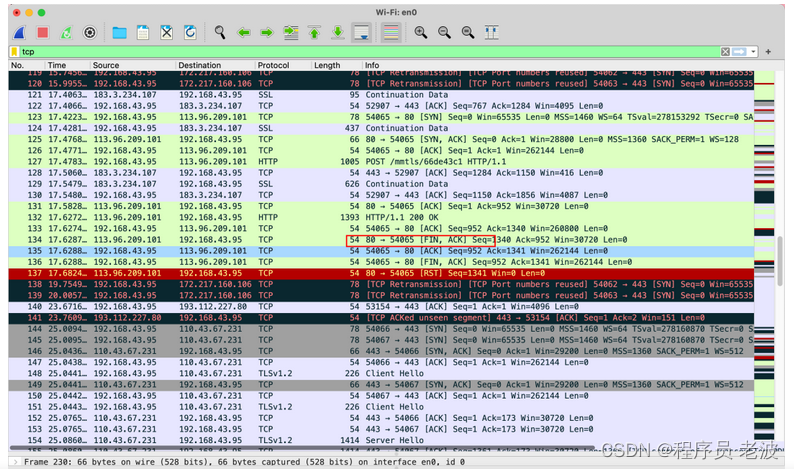The height and width of the screenshot is (469, 794).
Task: Clear the tcp display filter
Action: point(725,52)
